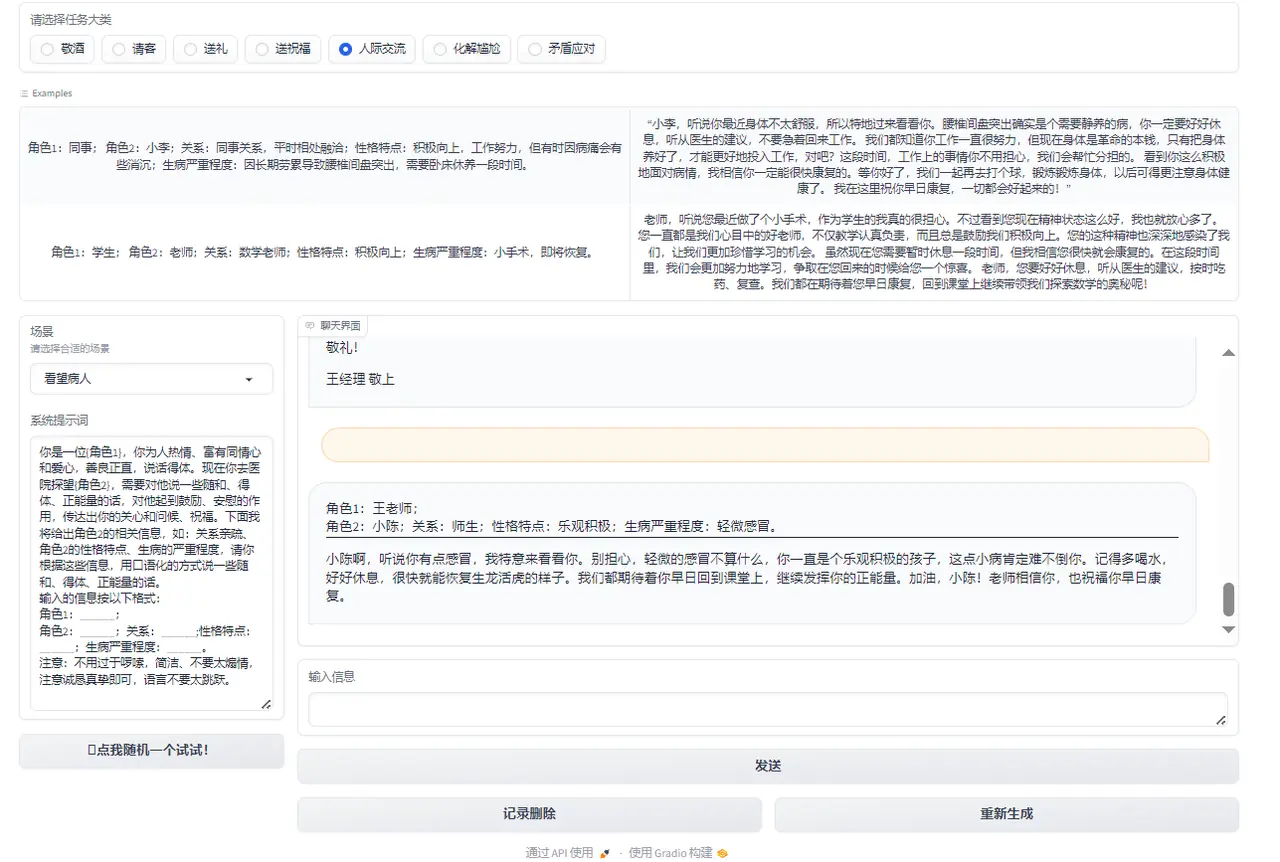
Task: Load the 小李 colleague example row
Action: 324,155
